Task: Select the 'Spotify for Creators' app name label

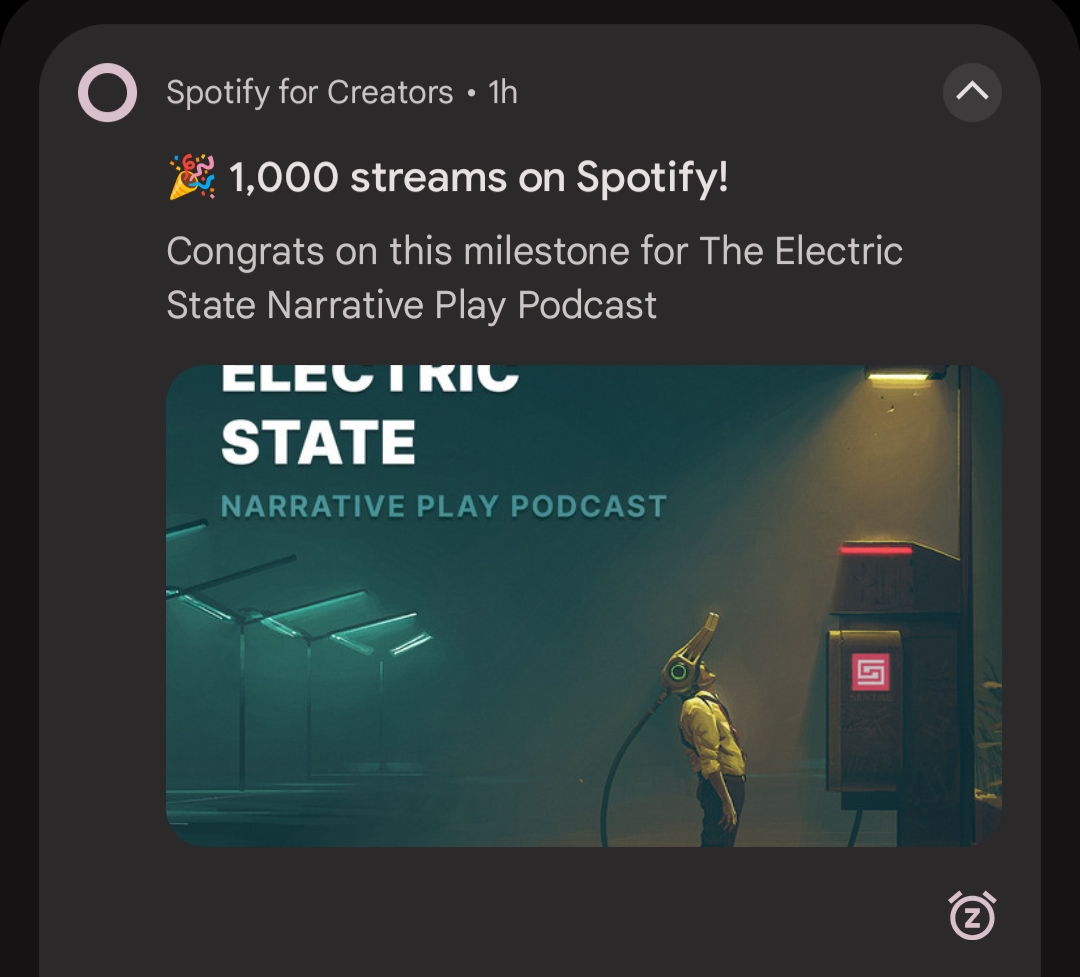Action: pyautogui.click(x=310, y=92)
